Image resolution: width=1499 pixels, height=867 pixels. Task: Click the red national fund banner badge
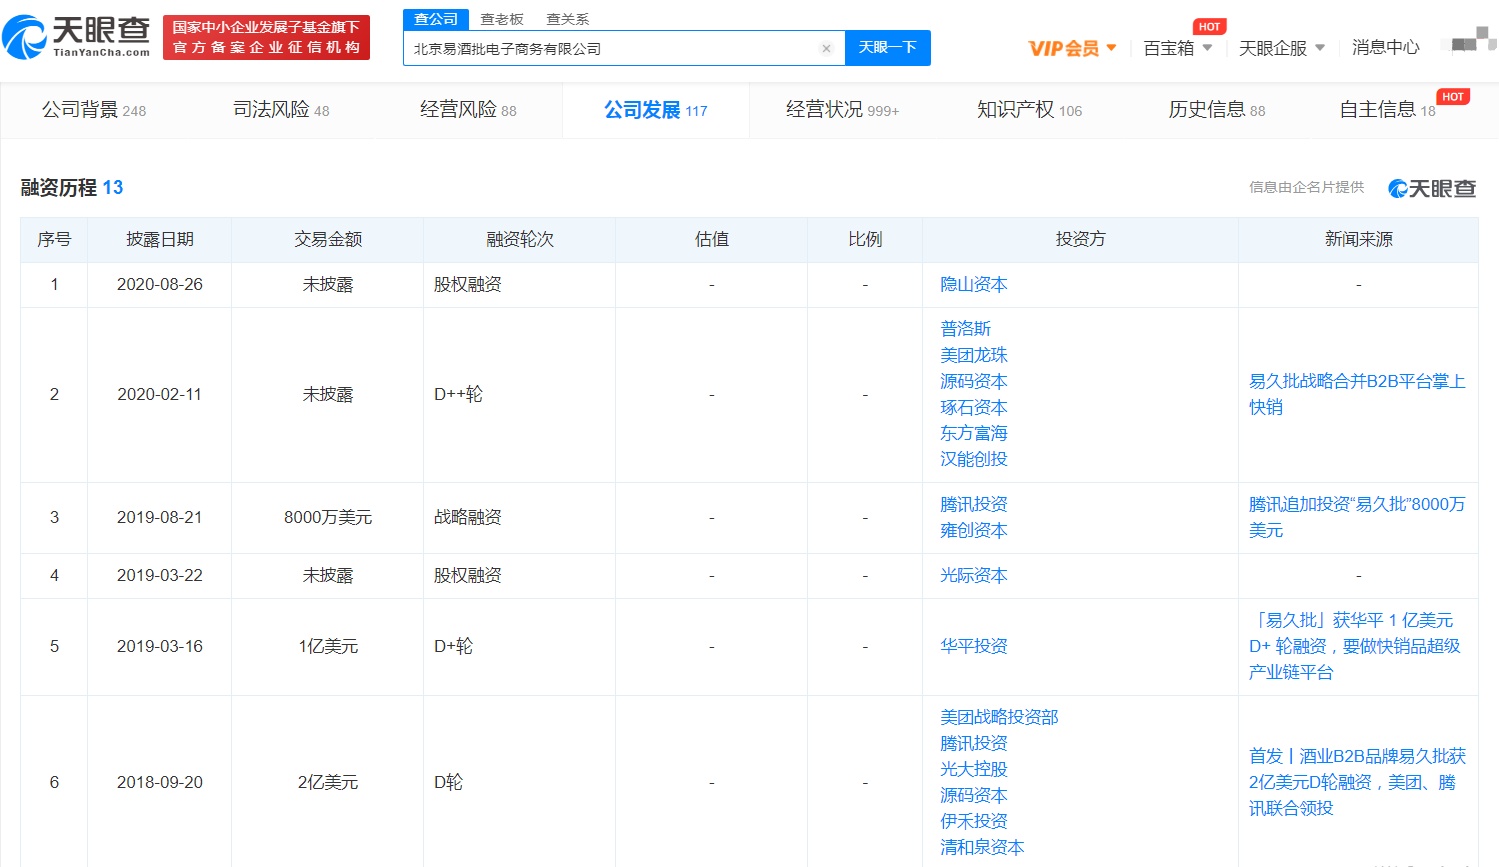point(266,37)
